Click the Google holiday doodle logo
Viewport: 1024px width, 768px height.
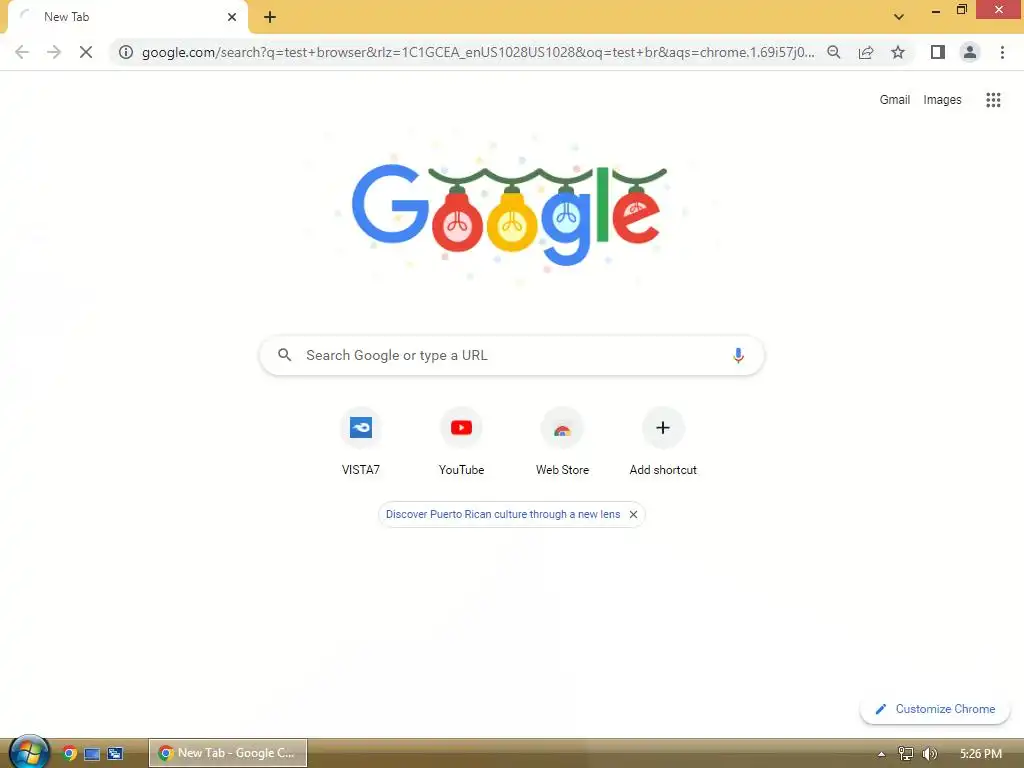coord(509,212)
